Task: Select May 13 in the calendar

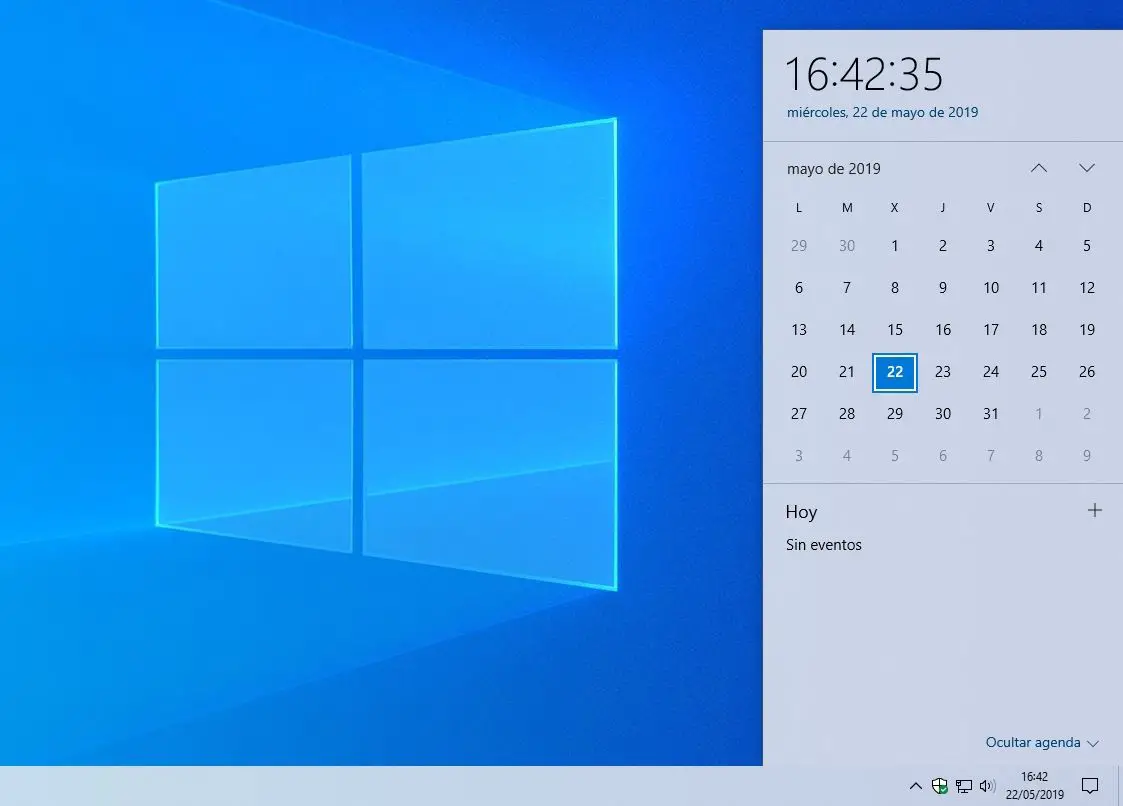Action: (x=799, y=330)
